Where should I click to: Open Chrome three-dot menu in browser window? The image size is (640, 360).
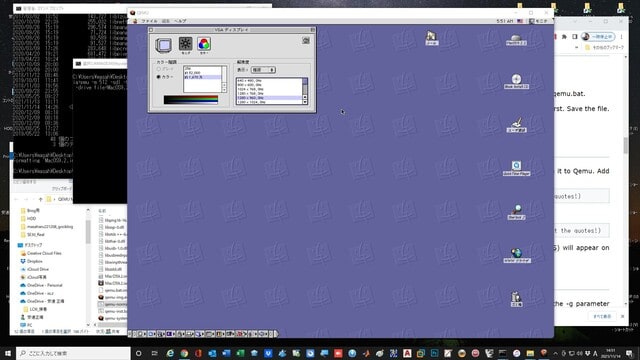pyautogui.click(x=622, y=37)
